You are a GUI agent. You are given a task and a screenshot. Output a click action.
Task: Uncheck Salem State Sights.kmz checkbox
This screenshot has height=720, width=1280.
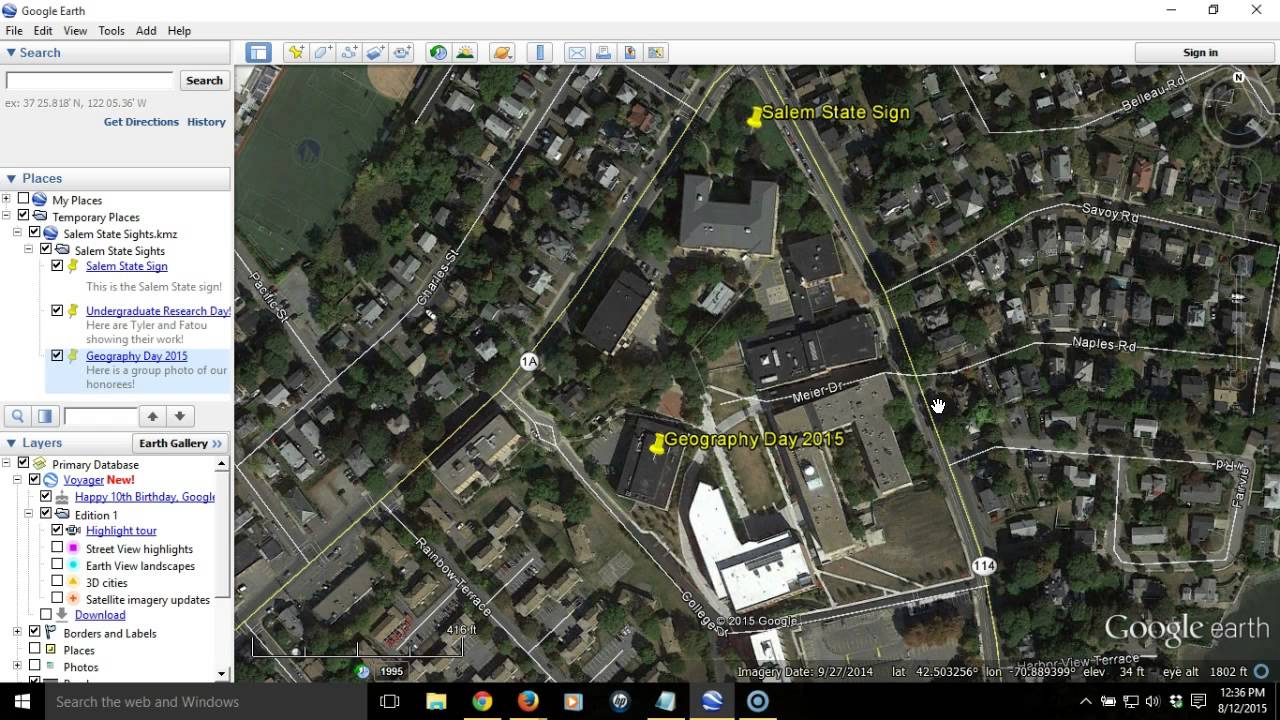coord(35,233)
